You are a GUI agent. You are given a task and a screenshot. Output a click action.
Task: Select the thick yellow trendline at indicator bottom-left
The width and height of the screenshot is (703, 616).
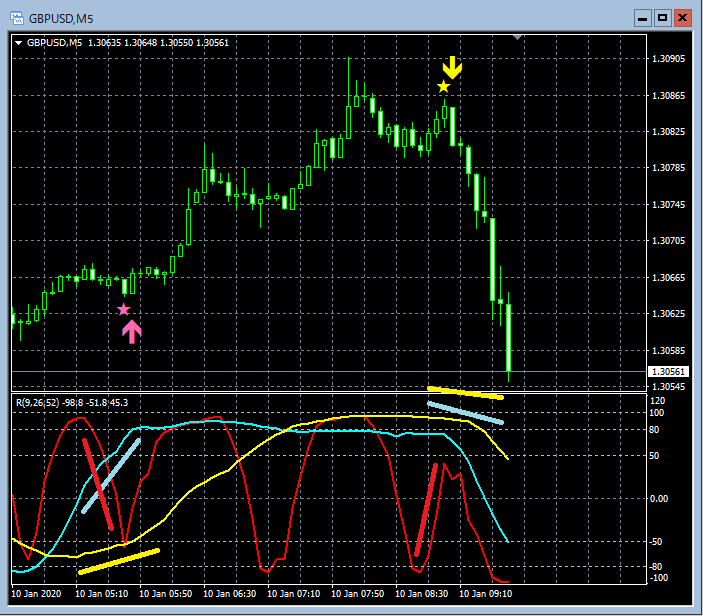point(119,561)
